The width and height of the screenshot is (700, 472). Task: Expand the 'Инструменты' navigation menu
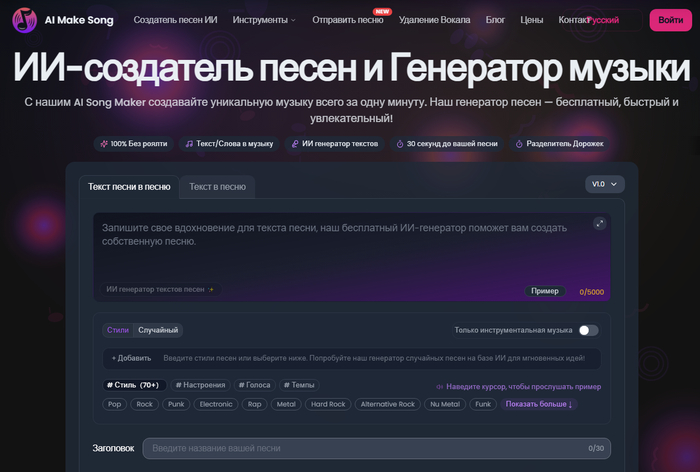coord(264,20)
